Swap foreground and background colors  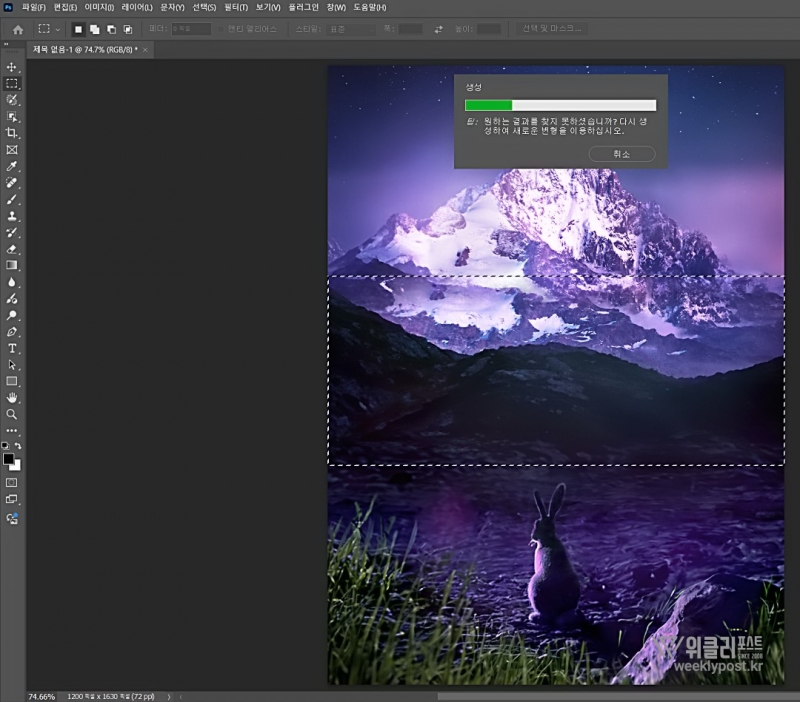coord(18,446)
